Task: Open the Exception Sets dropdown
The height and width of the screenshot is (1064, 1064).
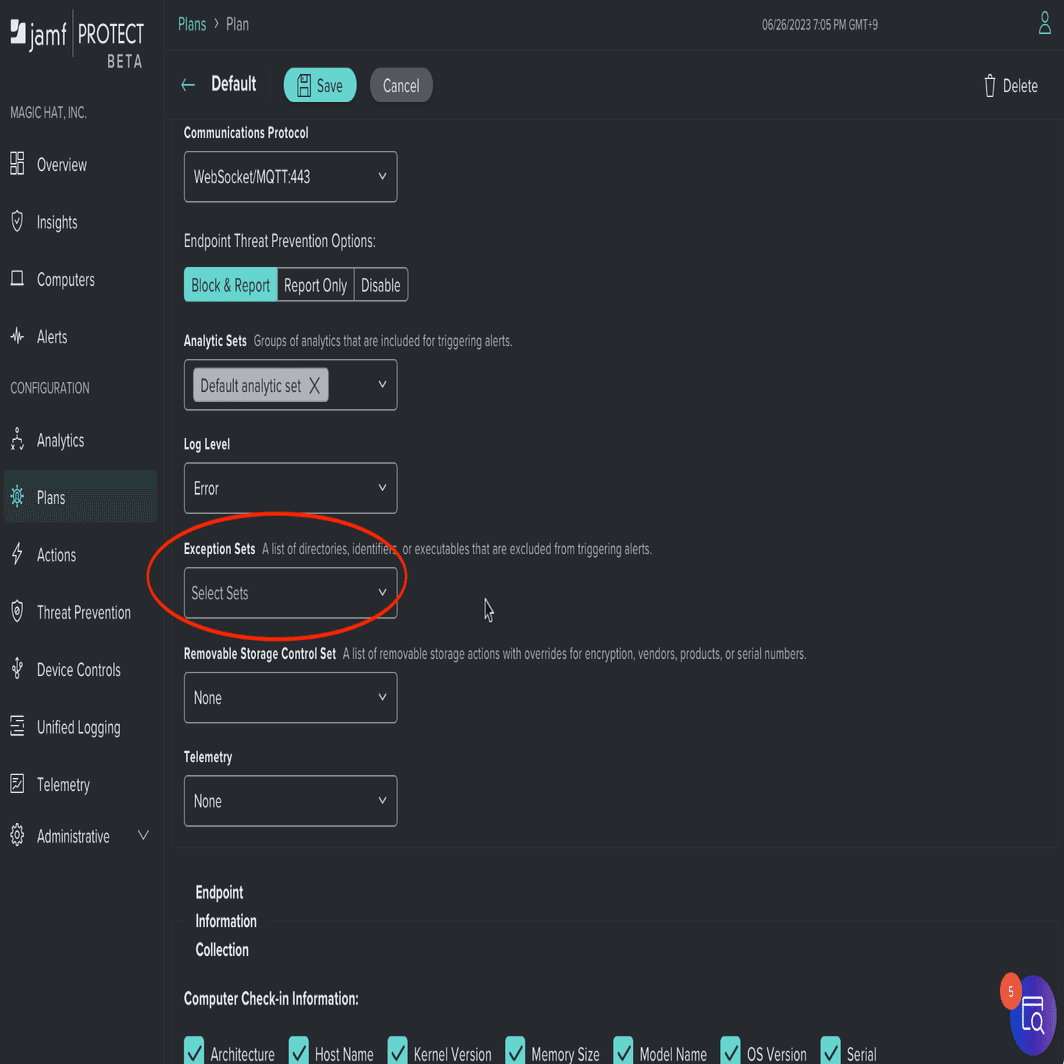Action: click(x=290, y=592)
